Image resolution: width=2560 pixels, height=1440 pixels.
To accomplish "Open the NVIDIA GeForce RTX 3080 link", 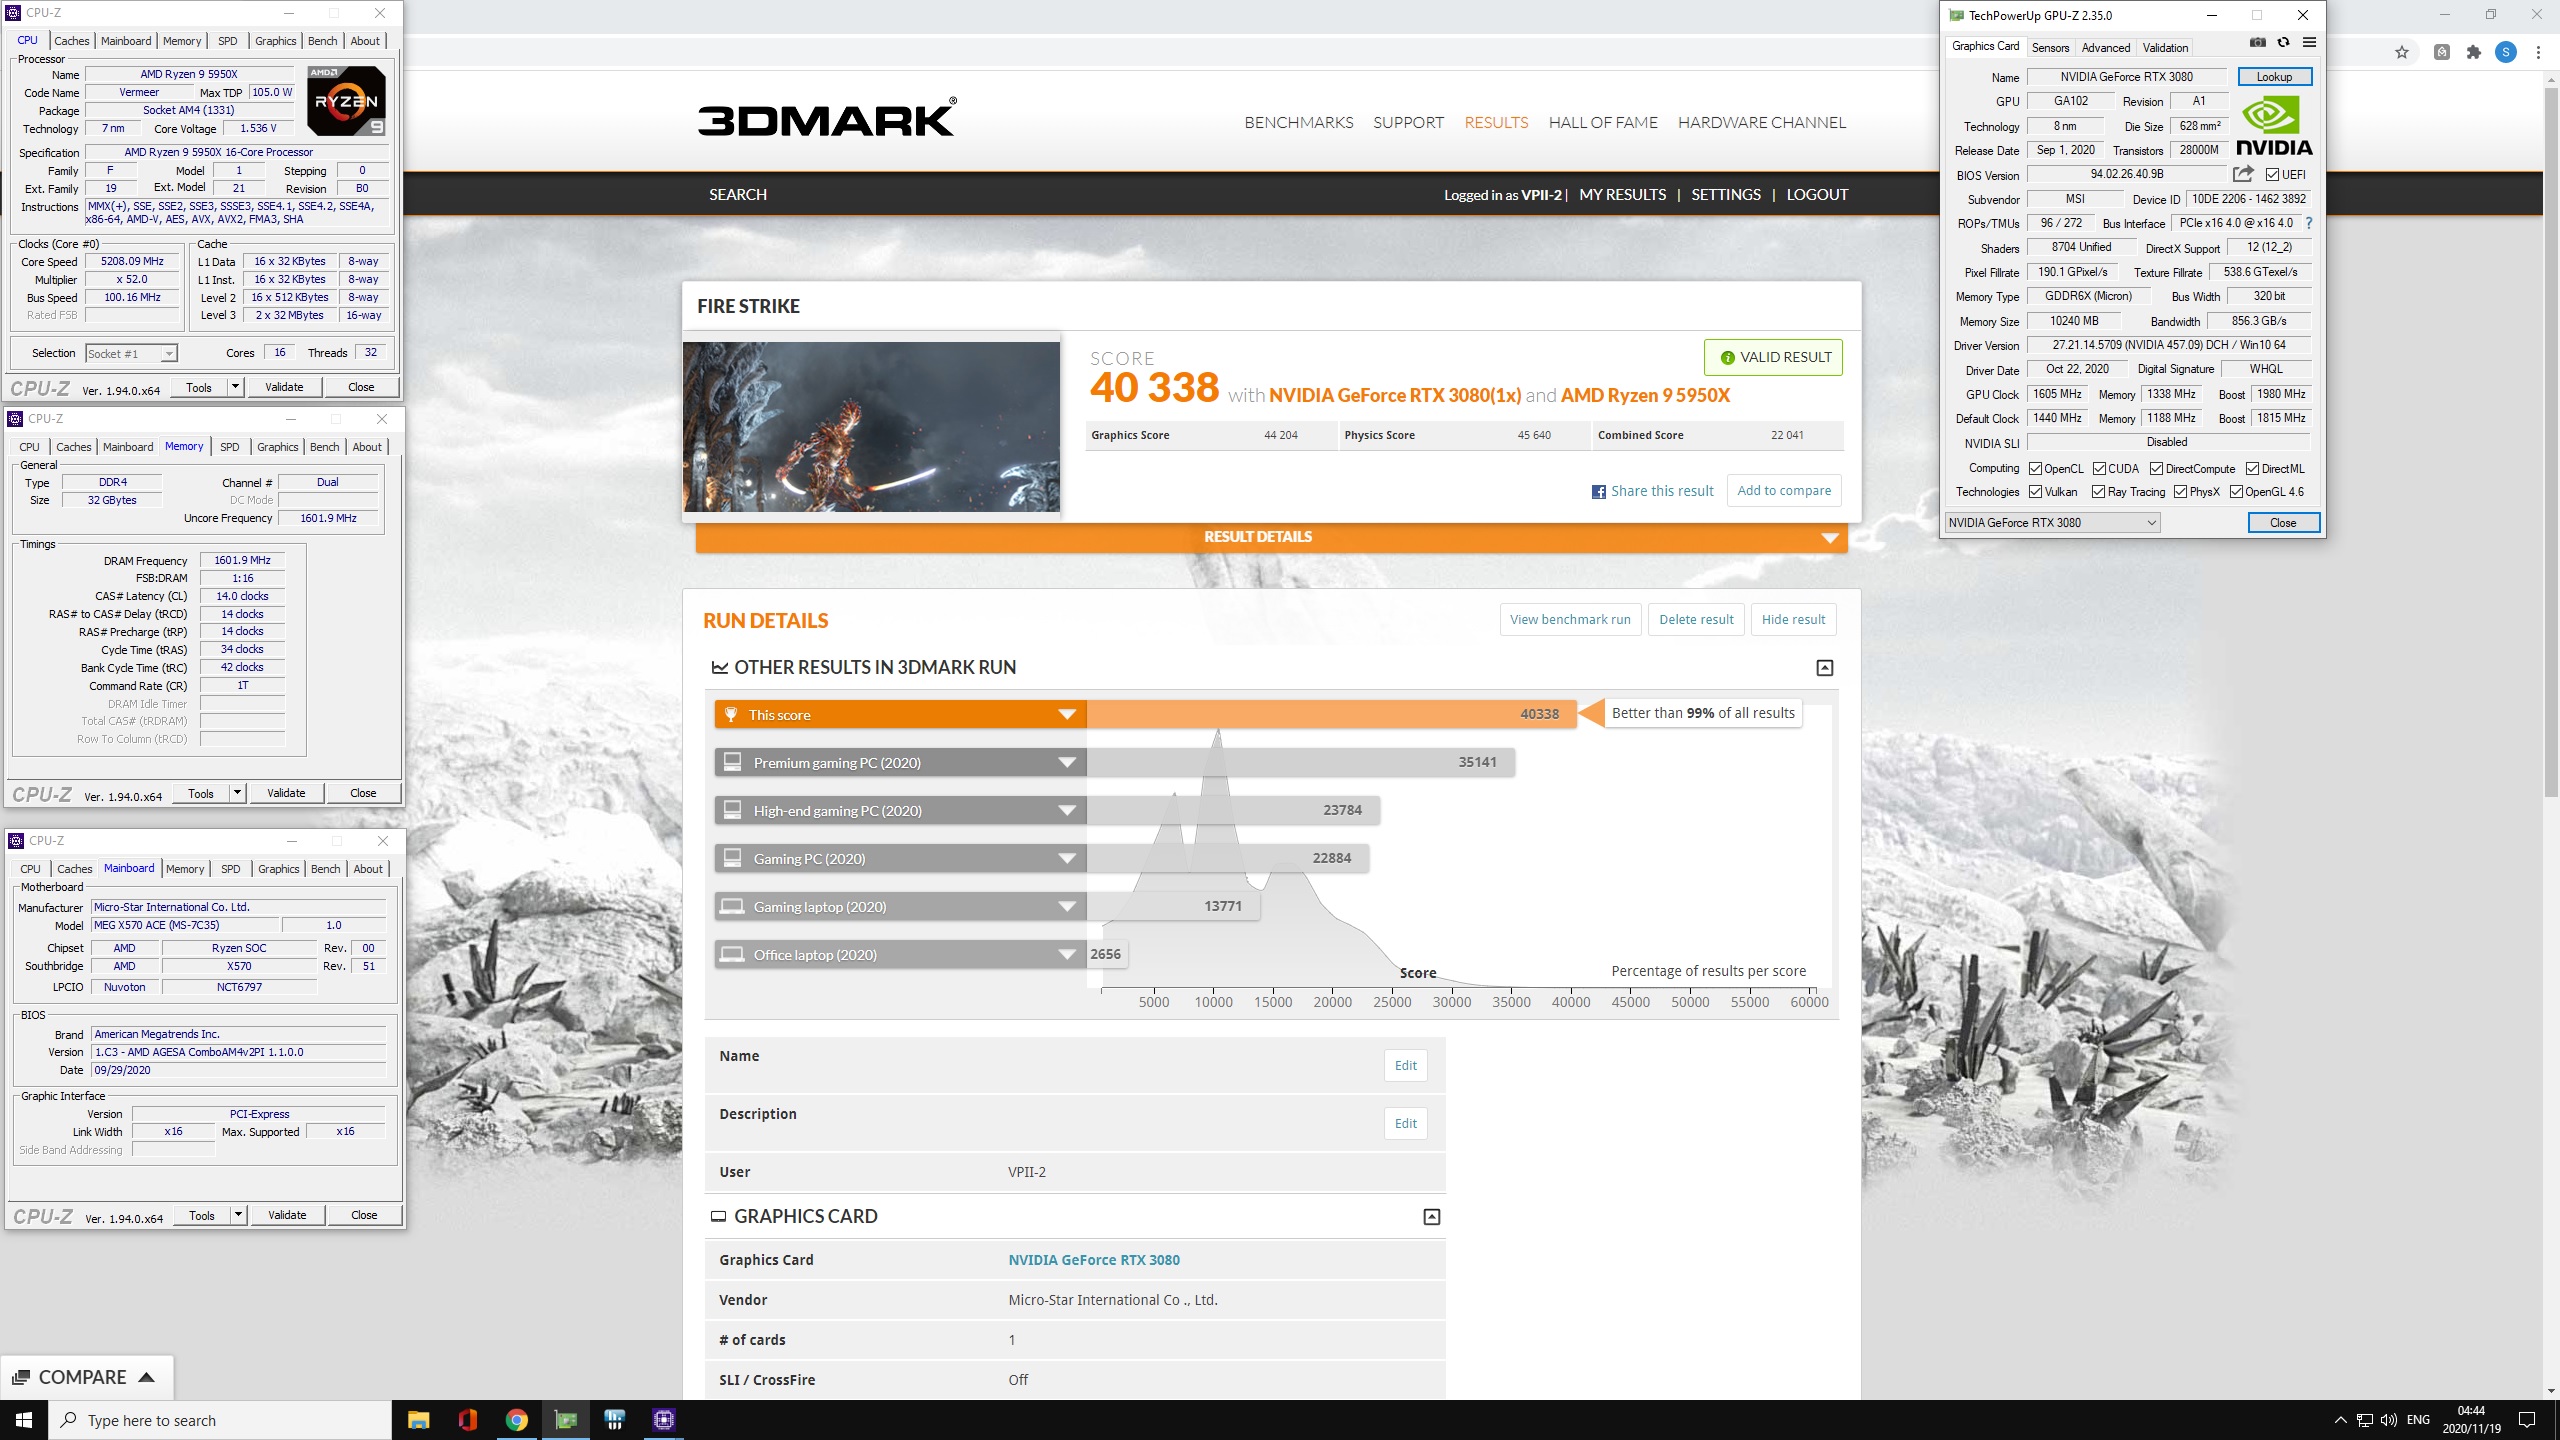I will tap(1094, 1260).
